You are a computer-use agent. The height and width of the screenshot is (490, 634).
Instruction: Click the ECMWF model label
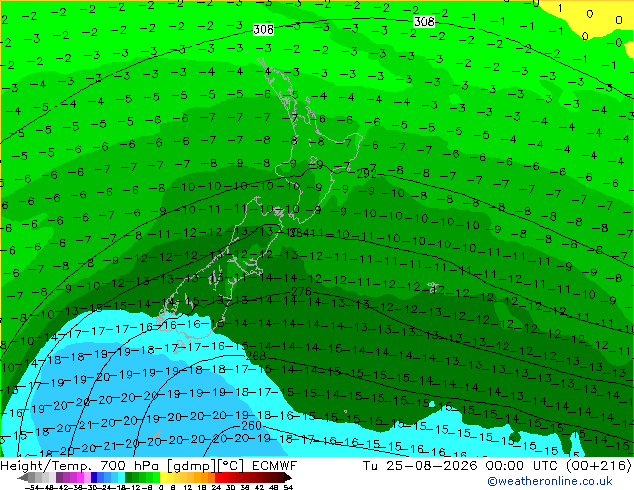point(275,466)
